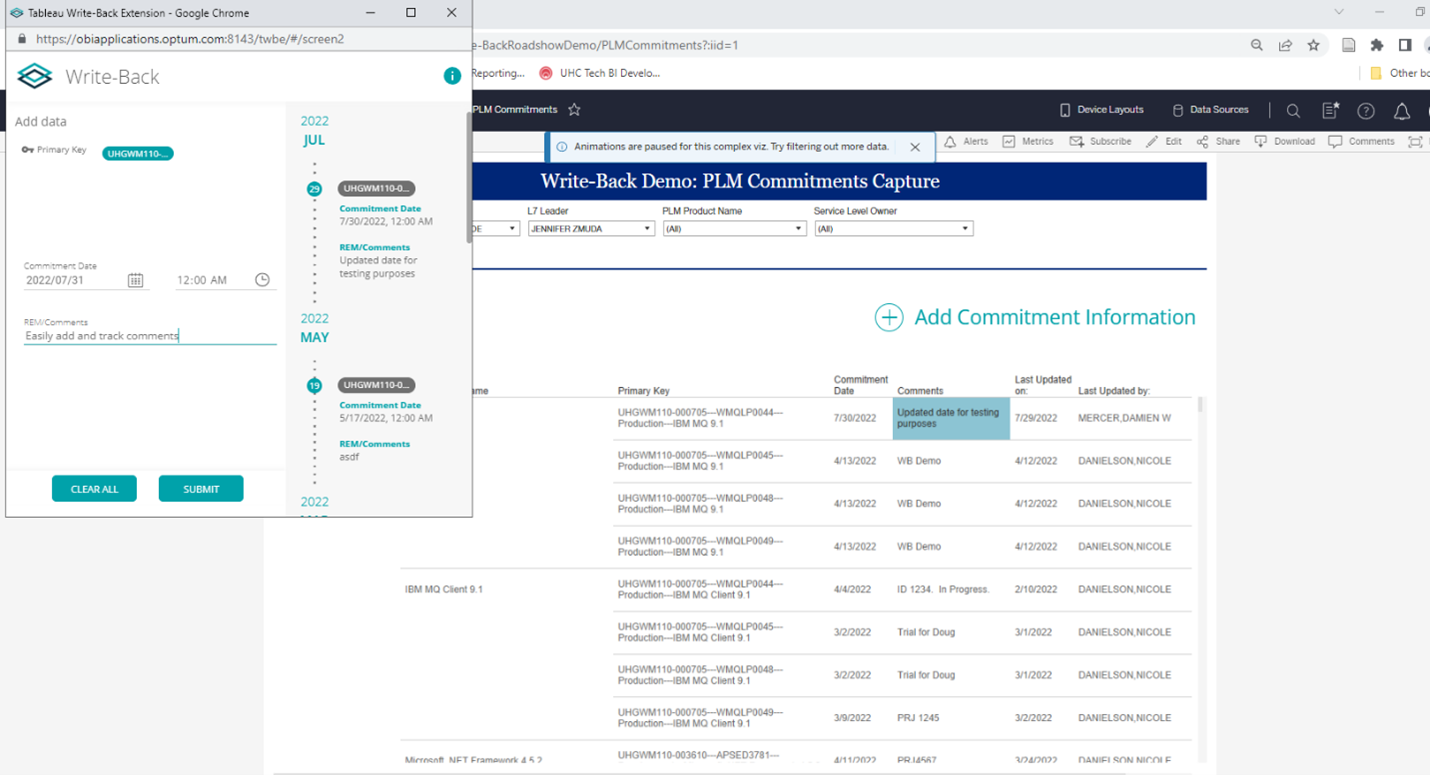This screenshot has height=775, width=1430.
Task: Click the Write-Back extension logo icon
Action: pos(33,75)
